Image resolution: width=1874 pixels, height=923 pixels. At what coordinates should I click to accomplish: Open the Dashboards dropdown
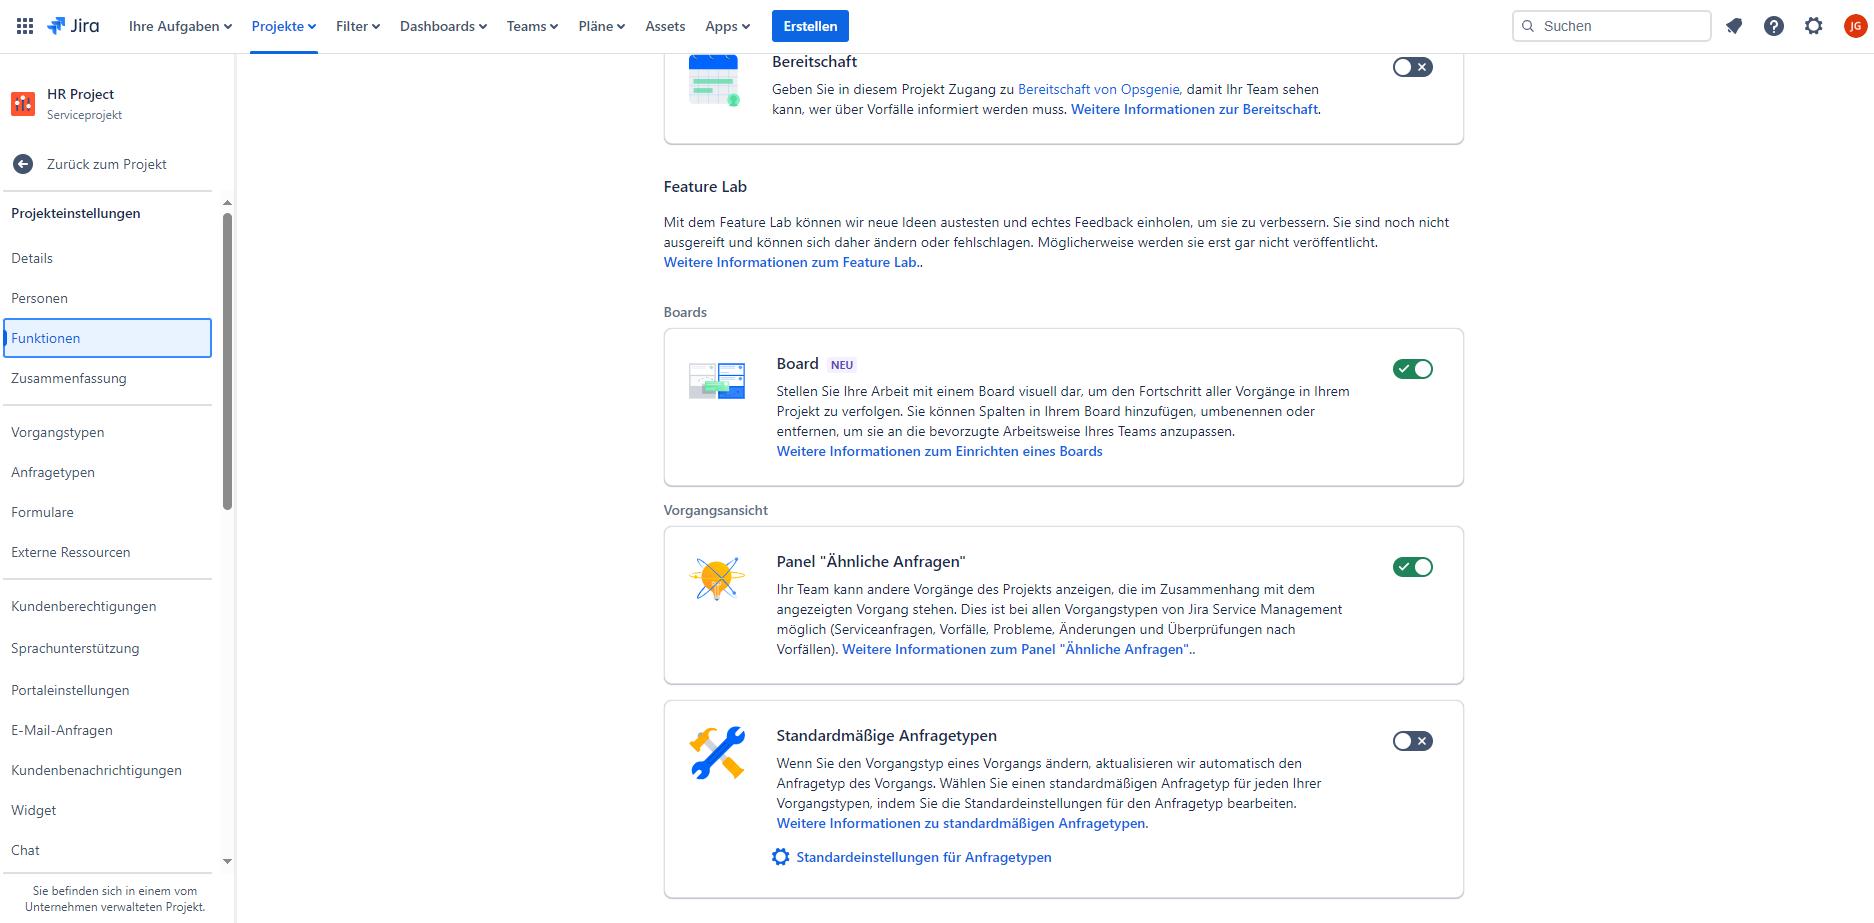443,26
